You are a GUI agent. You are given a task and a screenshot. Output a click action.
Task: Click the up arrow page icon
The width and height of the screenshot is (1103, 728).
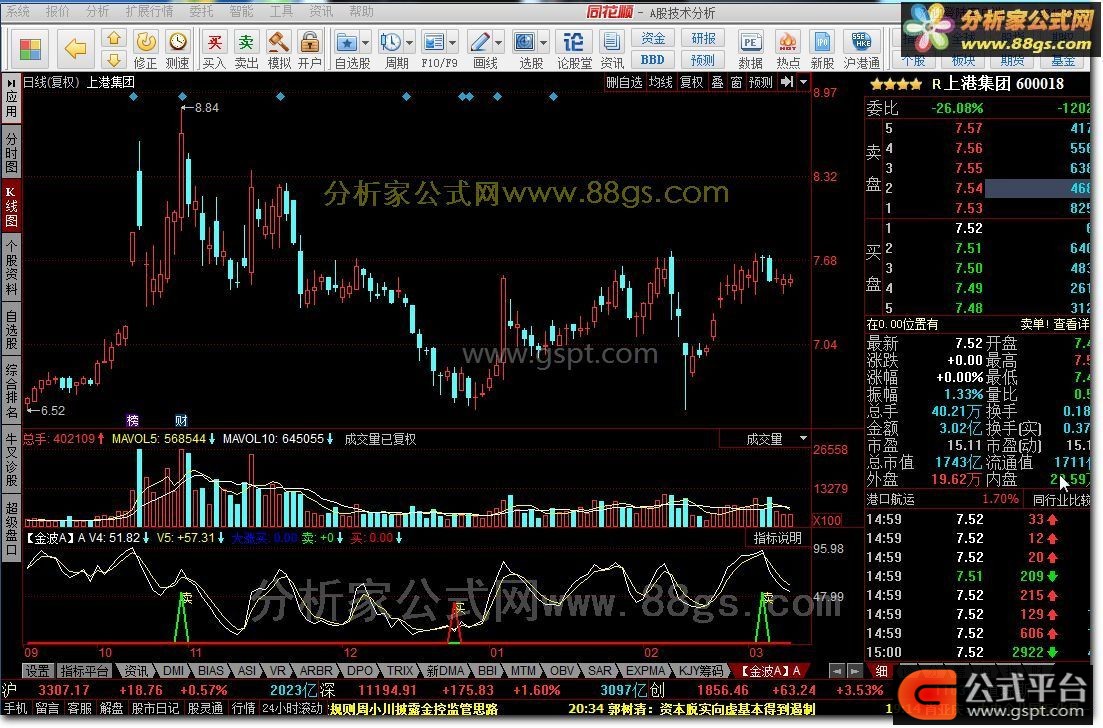tap(114, 38)
